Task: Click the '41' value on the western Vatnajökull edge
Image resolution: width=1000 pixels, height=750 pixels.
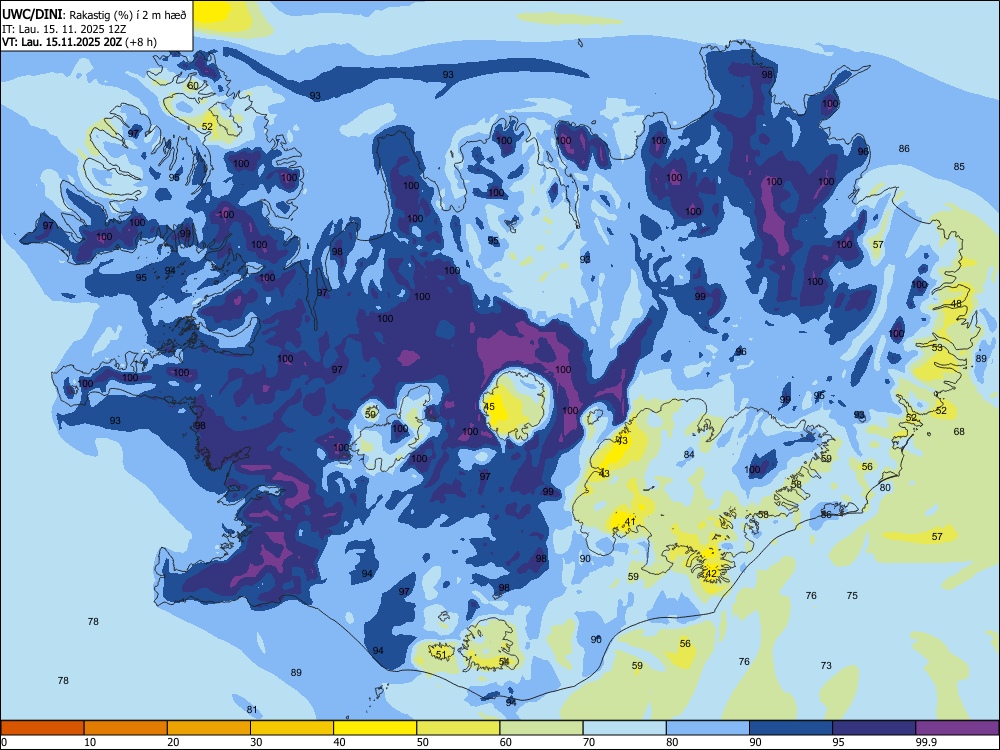Action: tap(630, 522)
